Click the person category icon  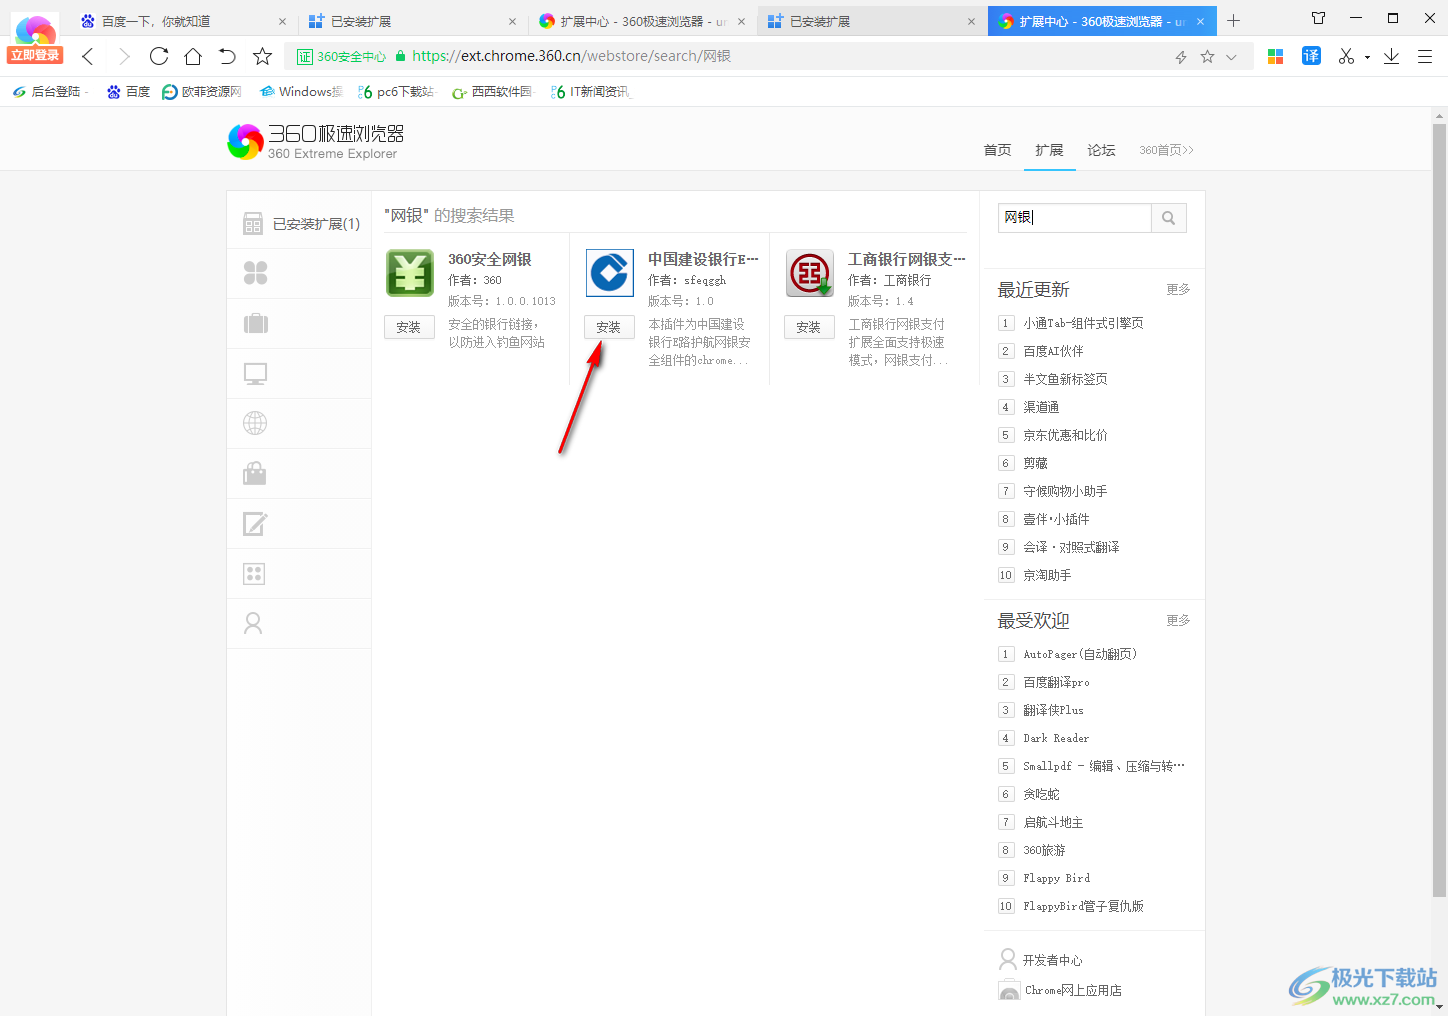pos(253,623)
